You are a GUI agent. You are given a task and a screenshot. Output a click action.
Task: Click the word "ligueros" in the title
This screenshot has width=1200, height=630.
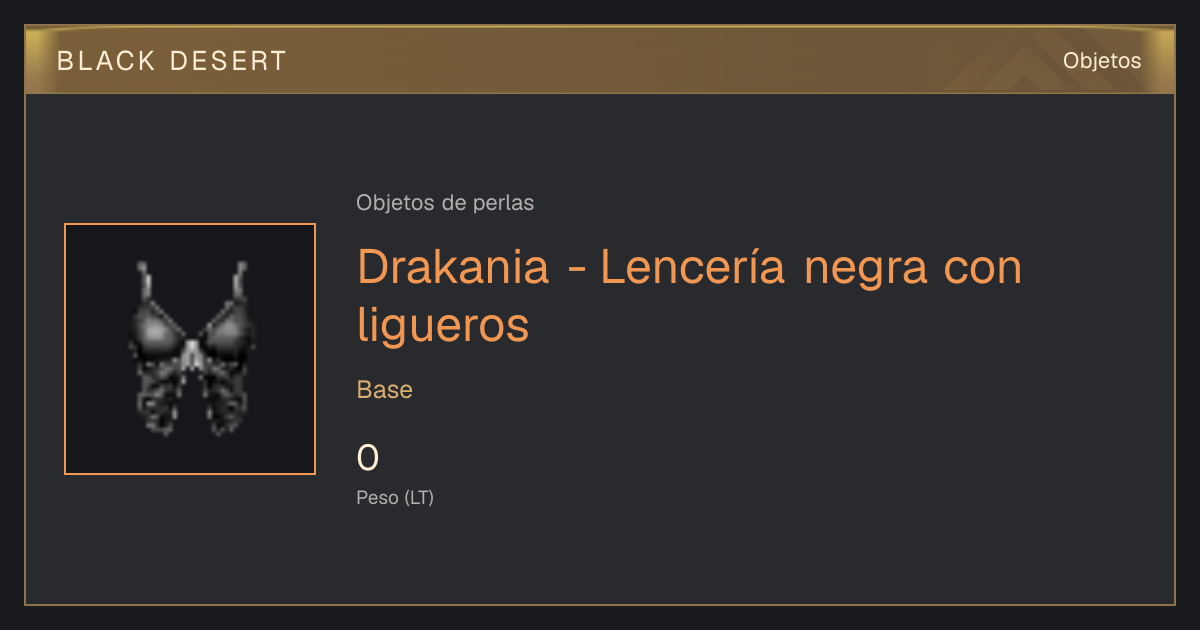click(443, 326)
